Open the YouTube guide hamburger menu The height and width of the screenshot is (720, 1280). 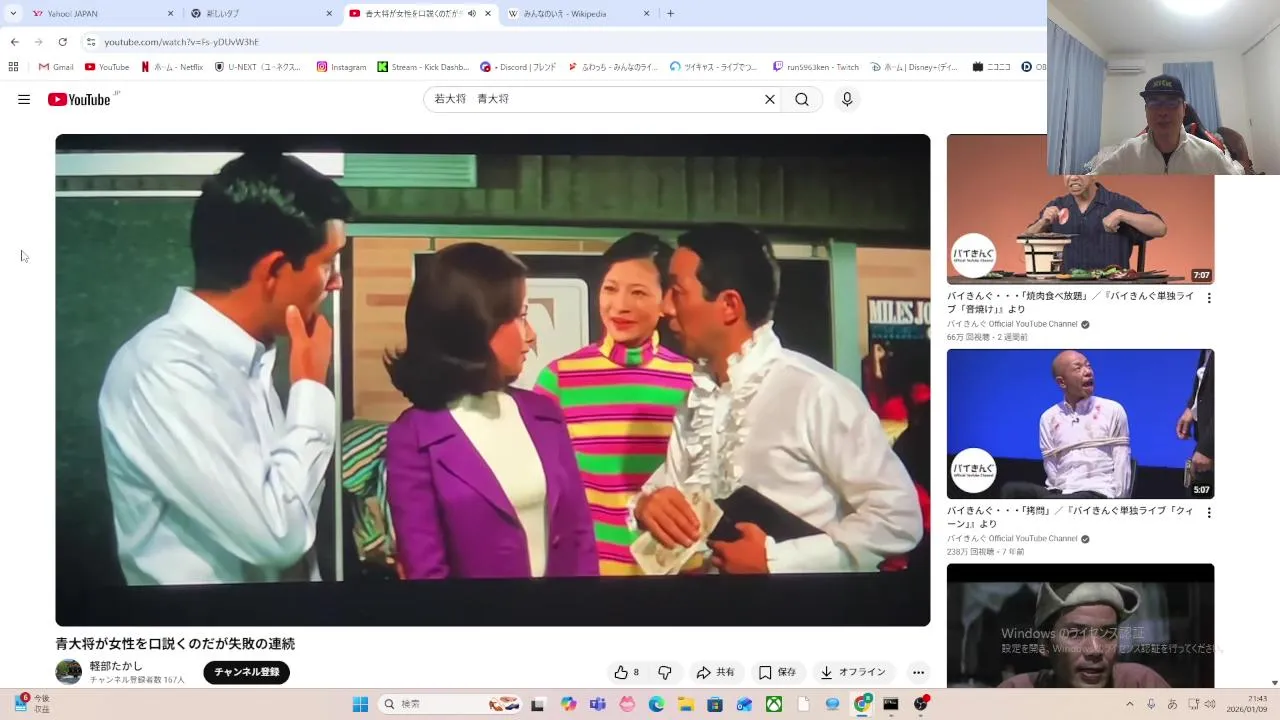pos(24,99)
